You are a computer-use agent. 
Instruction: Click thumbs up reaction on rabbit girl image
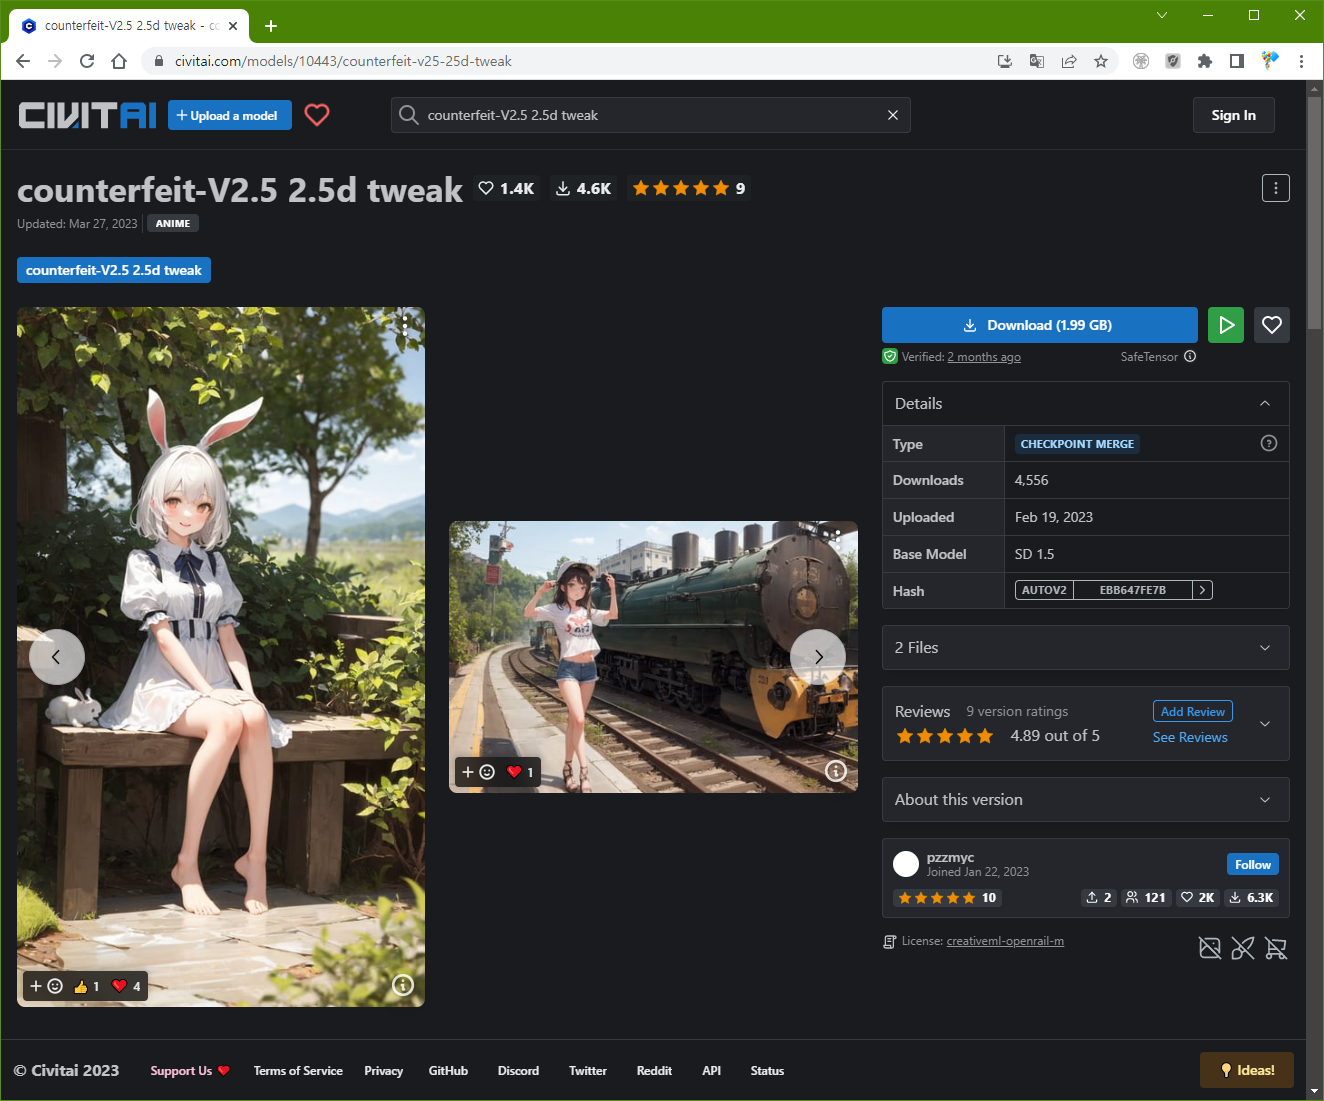87,986
